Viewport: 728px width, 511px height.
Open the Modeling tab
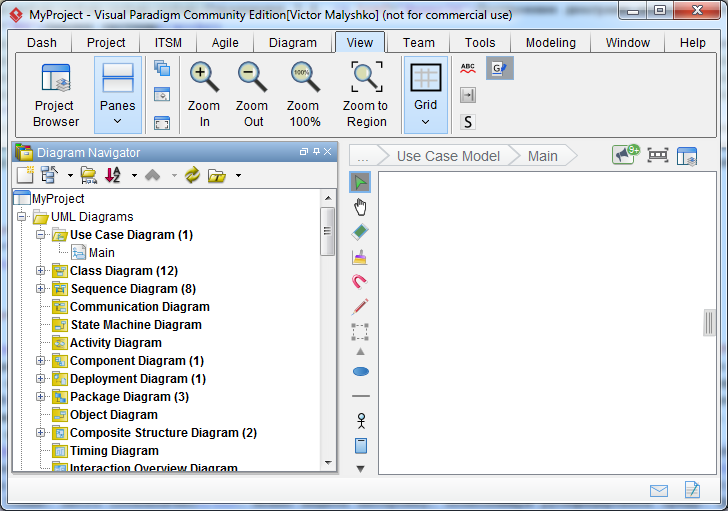551,43
